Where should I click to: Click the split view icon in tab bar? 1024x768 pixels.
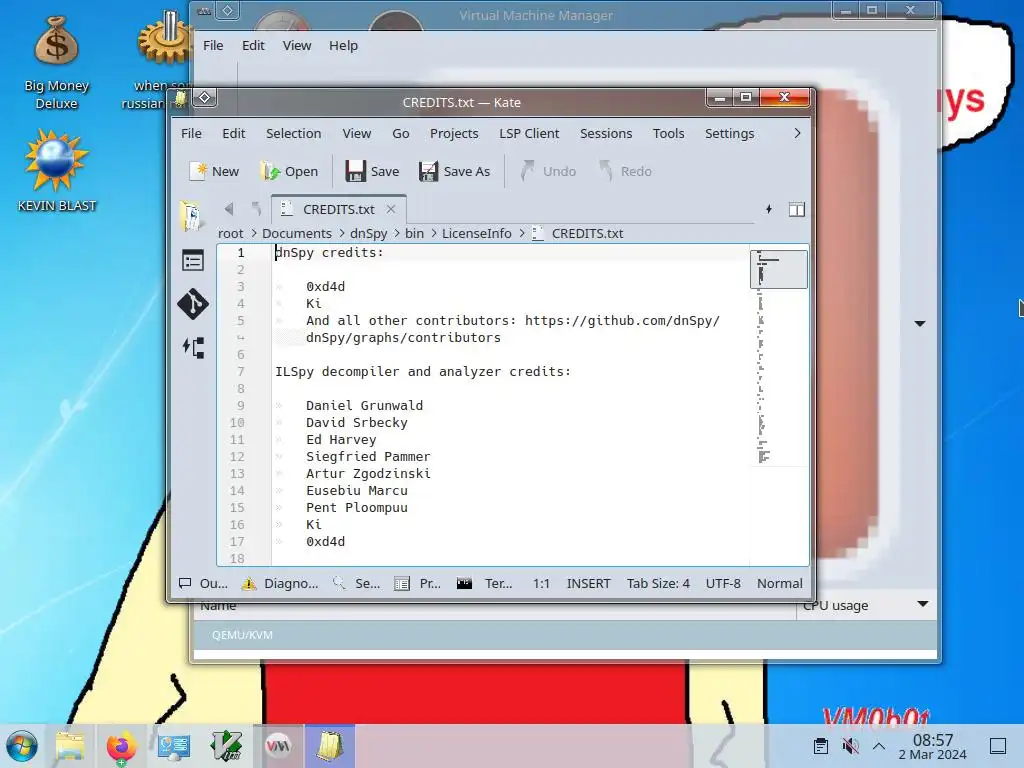[x=797, y=209]
